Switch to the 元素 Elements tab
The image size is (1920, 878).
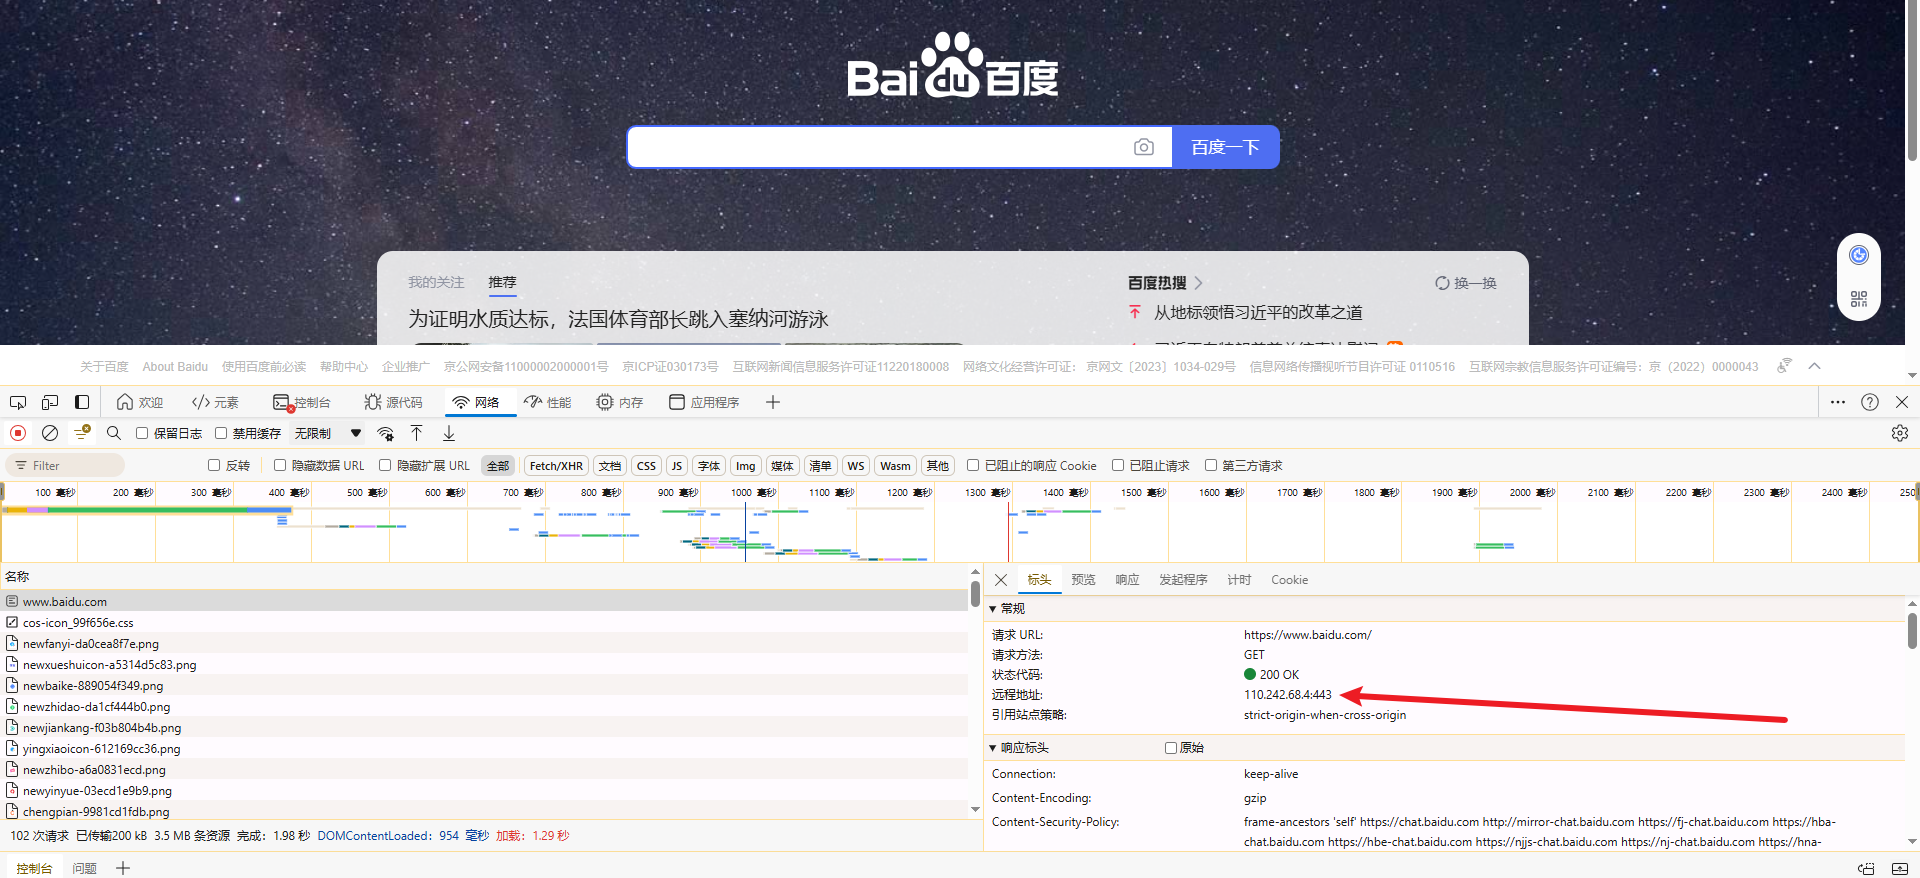pyautogui.click(x=215, y=402)
